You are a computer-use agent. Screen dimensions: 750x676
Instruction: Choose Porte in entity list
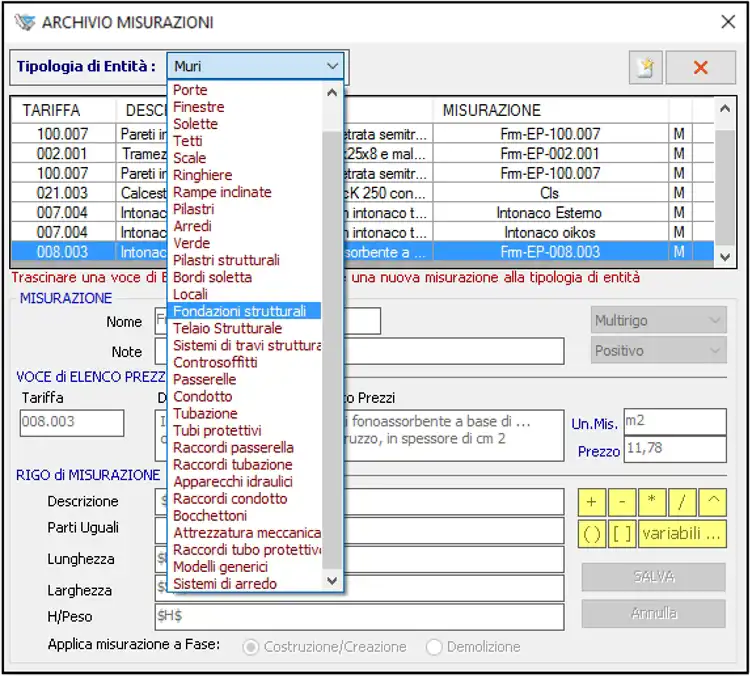(x=245, y=90)
